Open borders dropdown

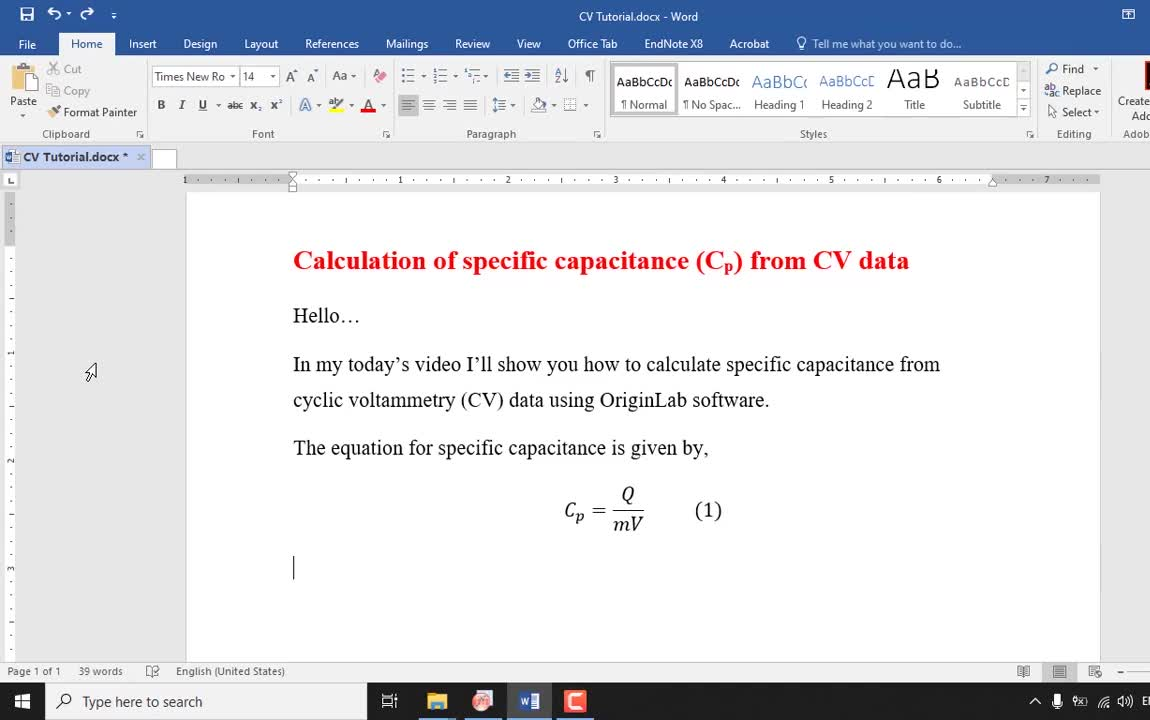click(x=585, y=105)
